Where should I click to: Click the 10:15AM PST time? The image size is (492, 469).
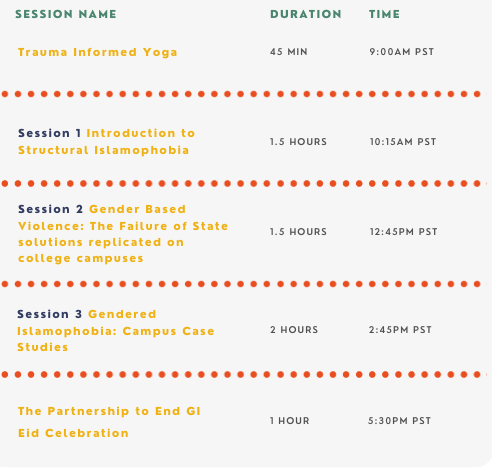click(x=403, y=142)
